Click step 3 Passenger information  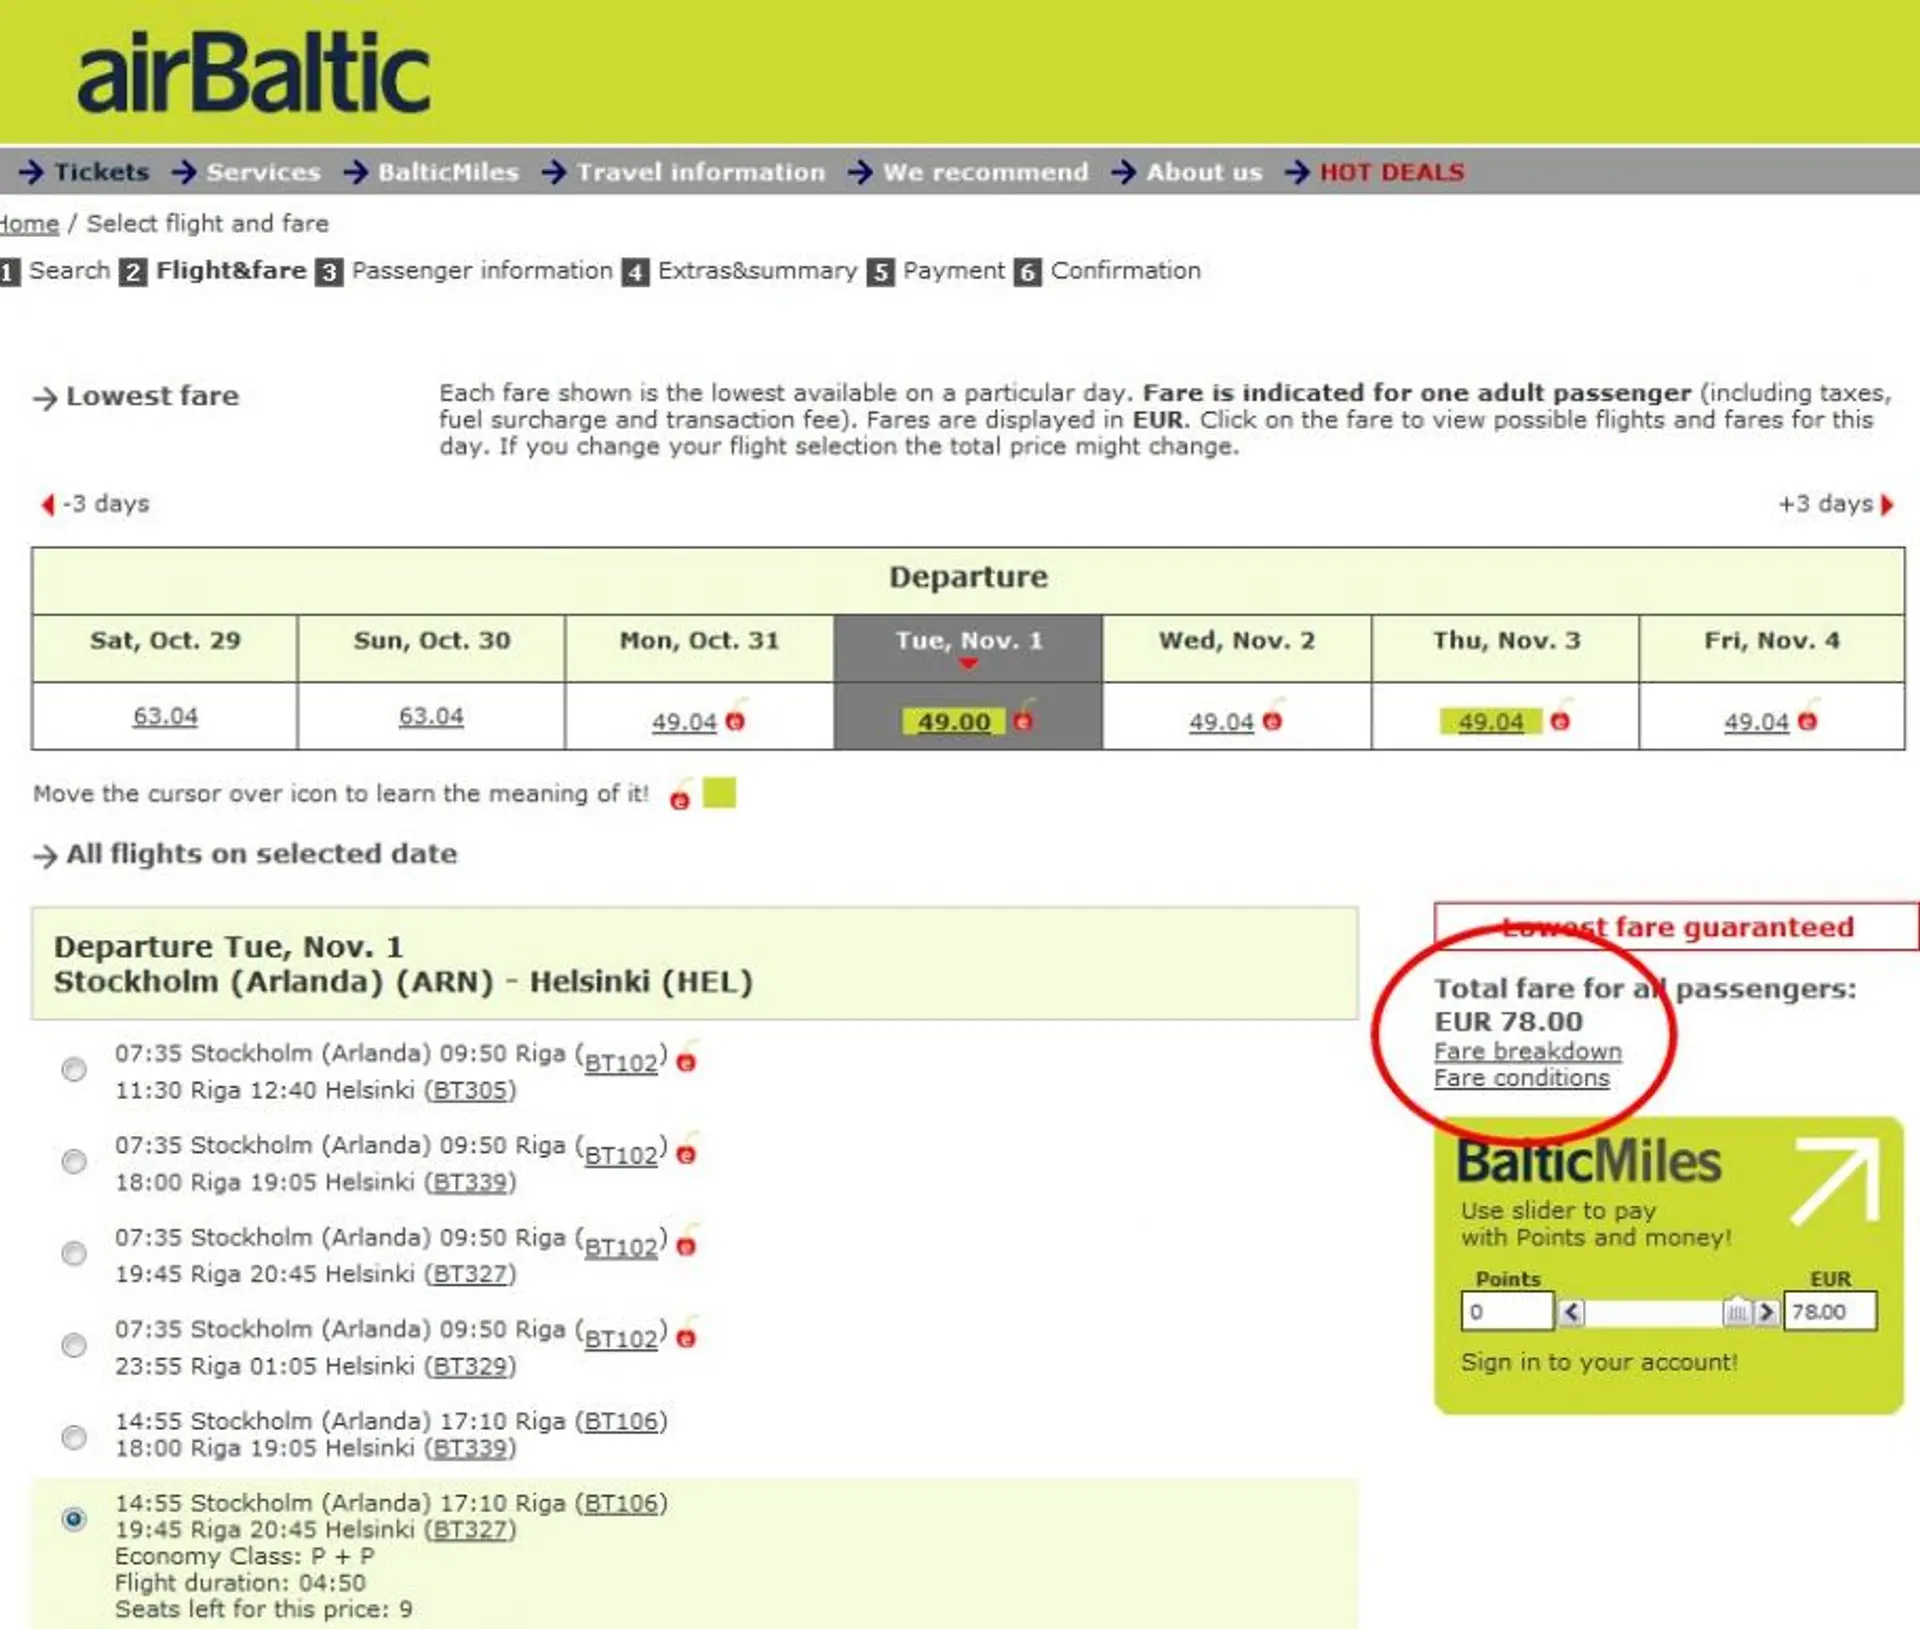coord(482,271)
